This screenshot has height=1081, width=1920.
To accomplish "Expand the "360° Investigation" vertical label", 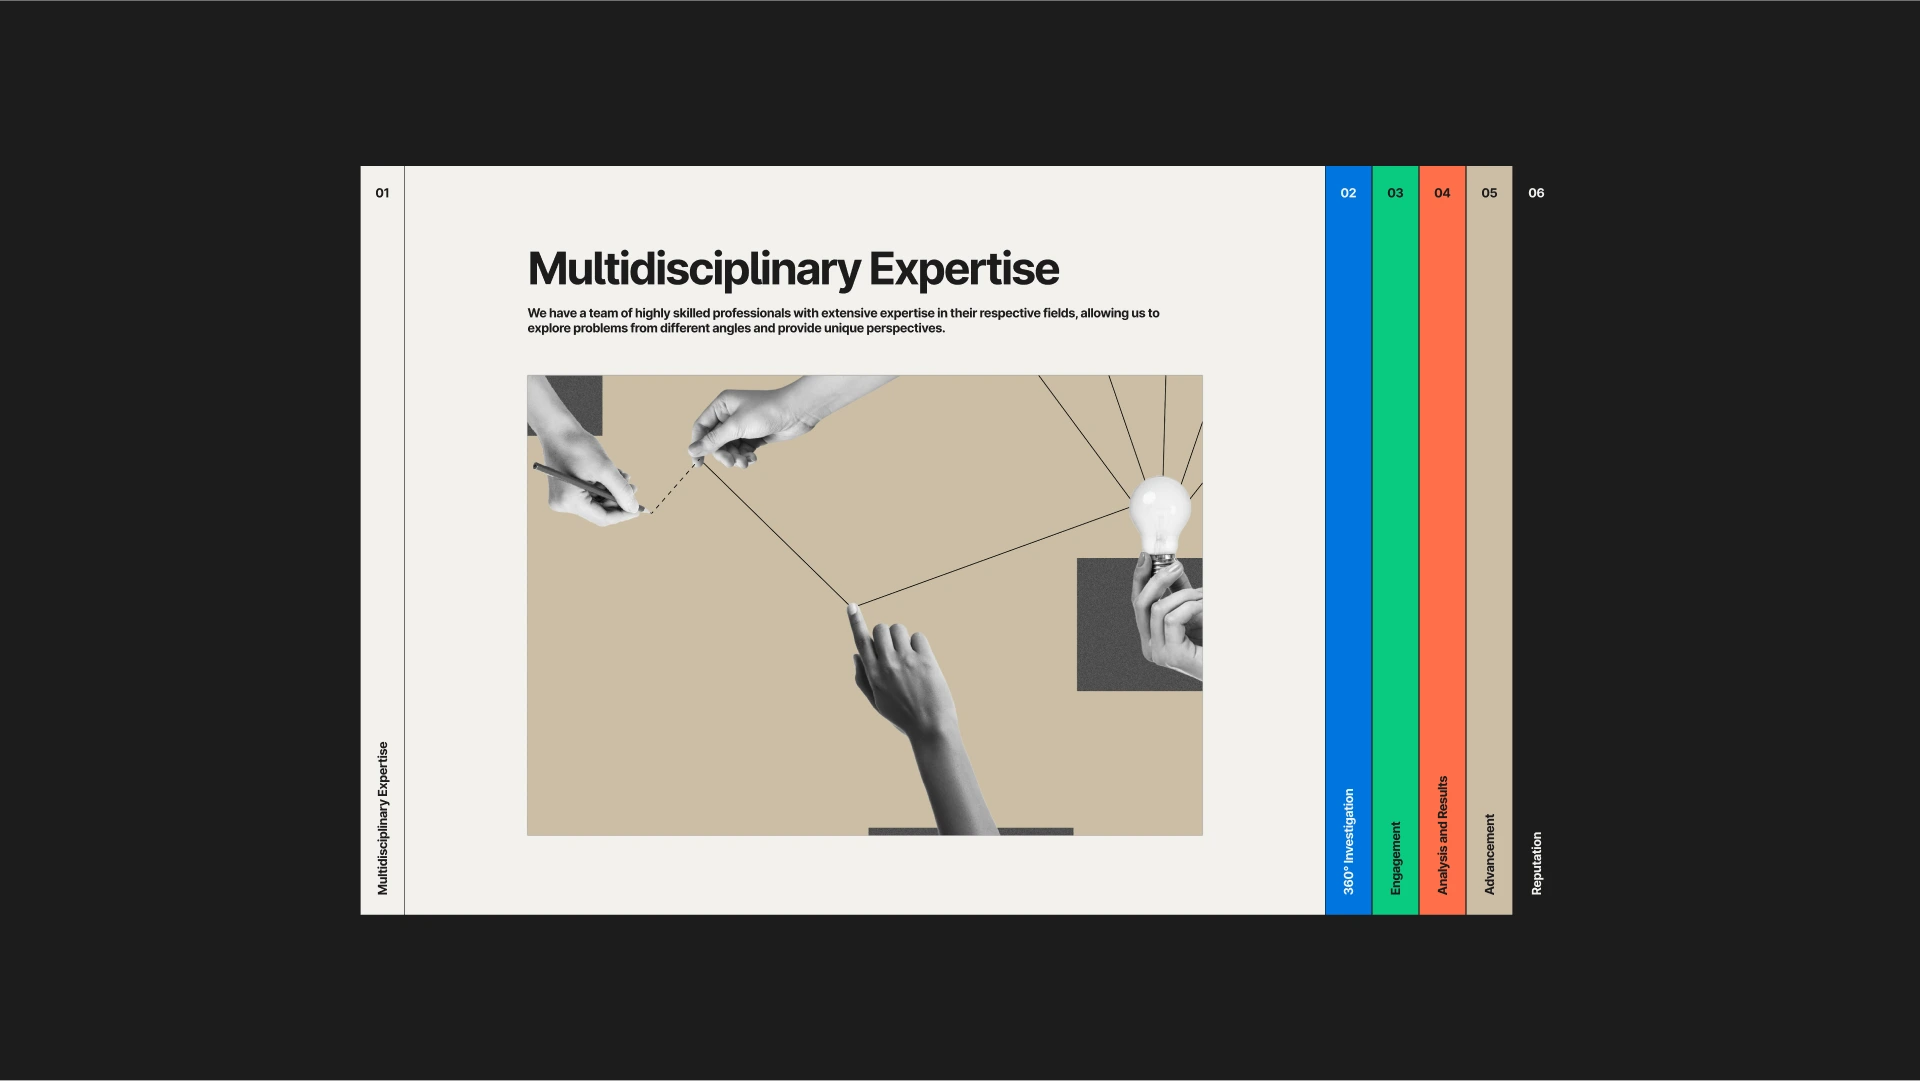I will point(1348,841).
